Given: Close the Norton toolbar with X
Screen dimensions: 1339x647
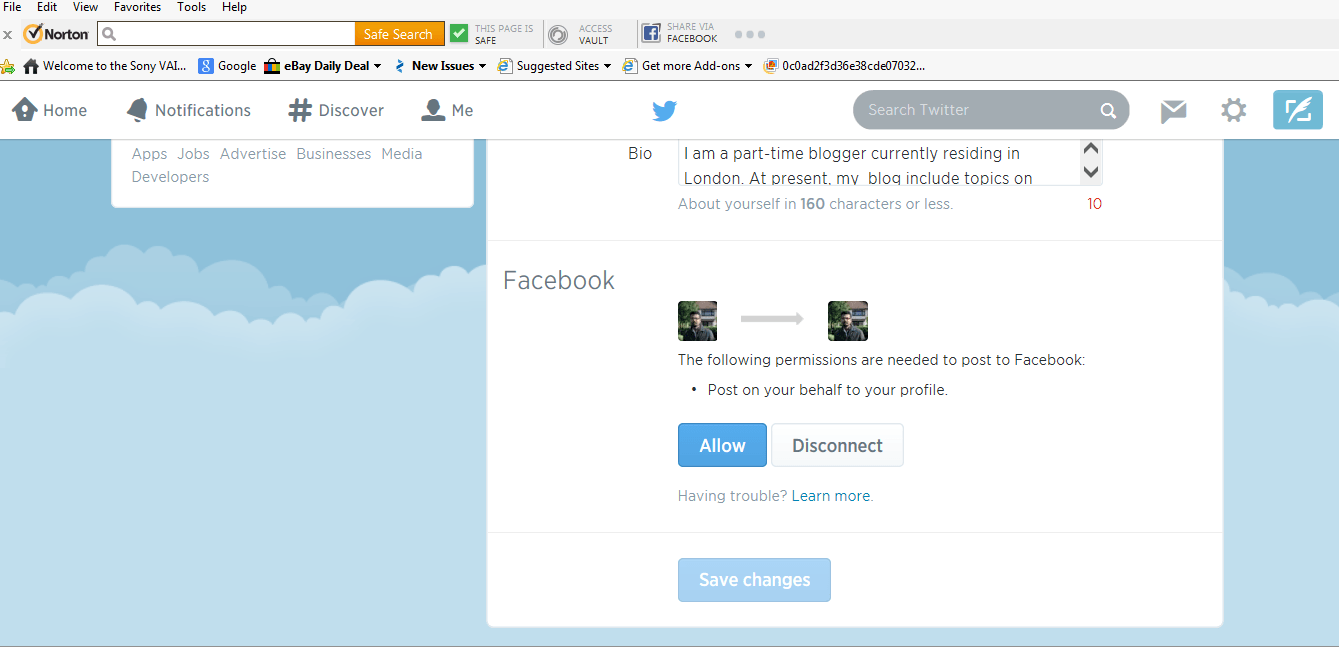Looking at the screenshot, I should click(x=8, y=35).
